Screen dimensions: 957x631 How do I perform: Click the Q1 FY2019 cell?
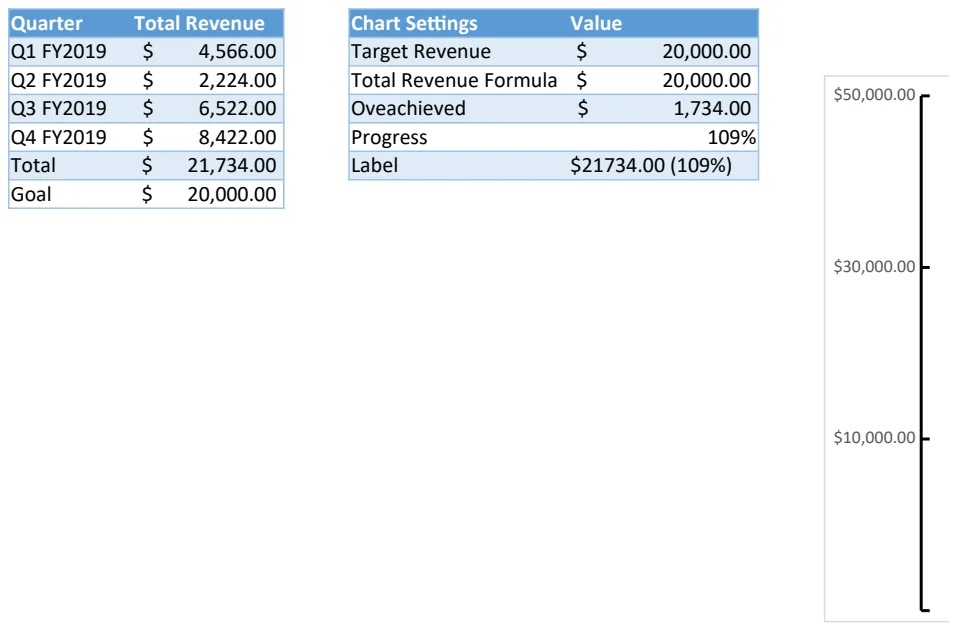tap(70, 51)
